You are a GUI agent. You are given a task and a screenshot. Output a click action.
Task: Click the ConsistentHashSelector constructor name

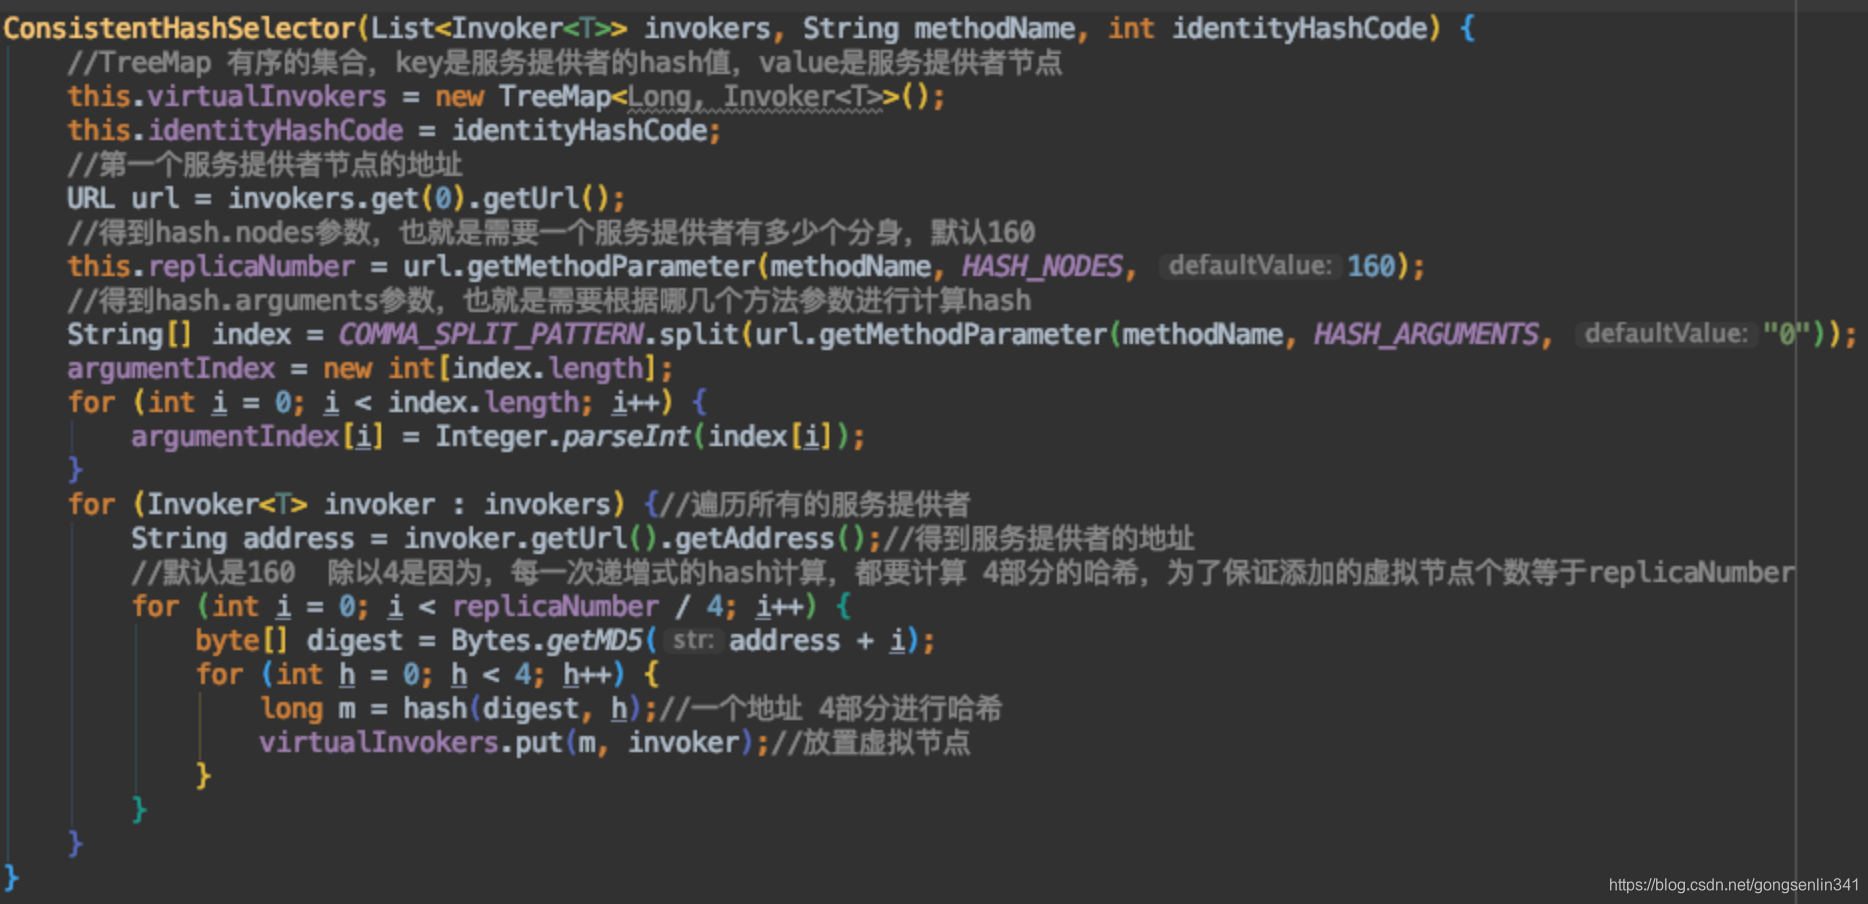pos(180,28)
